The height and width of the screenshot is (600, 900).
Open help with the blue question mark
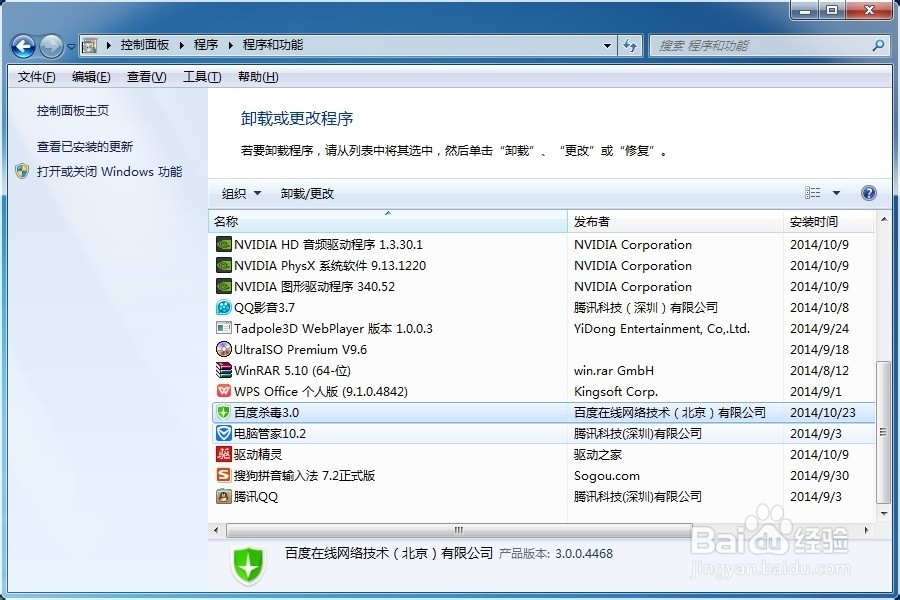(x=868, y=193)
